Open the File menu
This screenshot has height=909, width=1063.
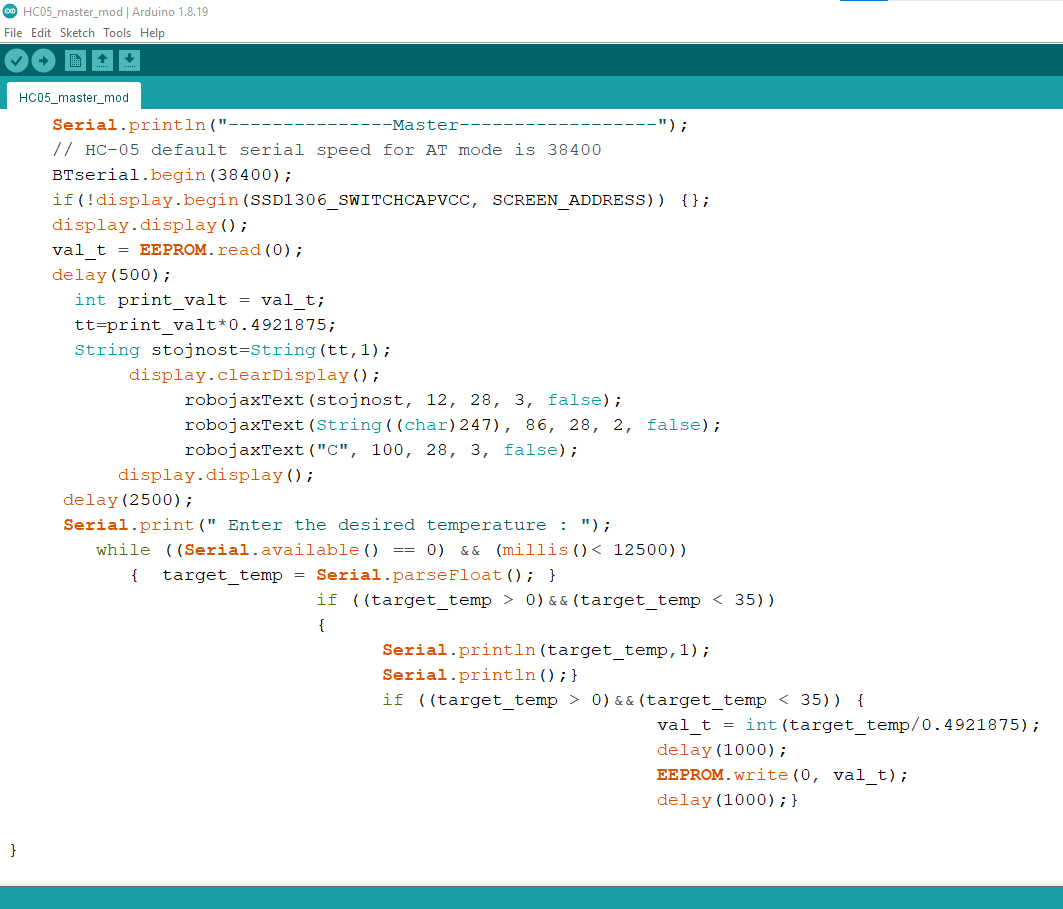[13, 33]
